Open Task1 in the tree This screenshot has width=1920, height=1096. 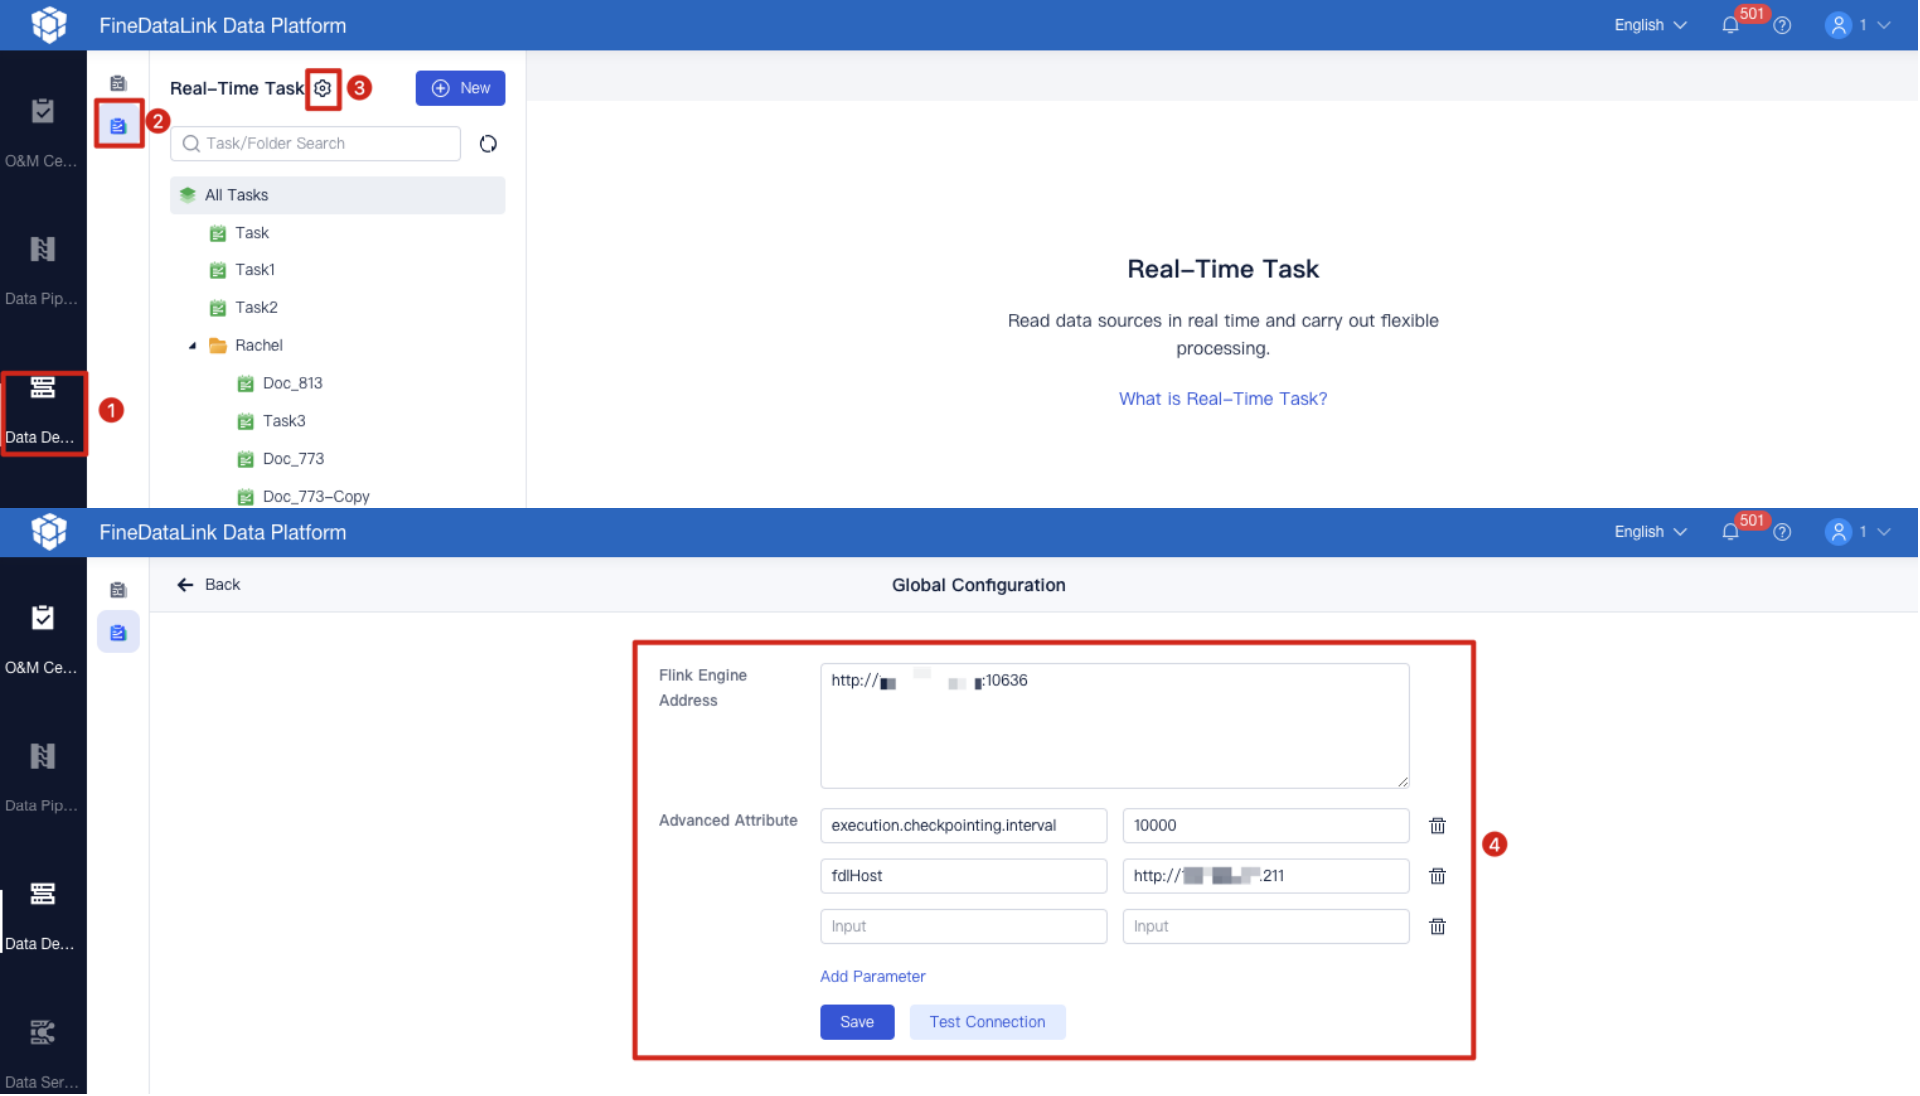point(254,270)
